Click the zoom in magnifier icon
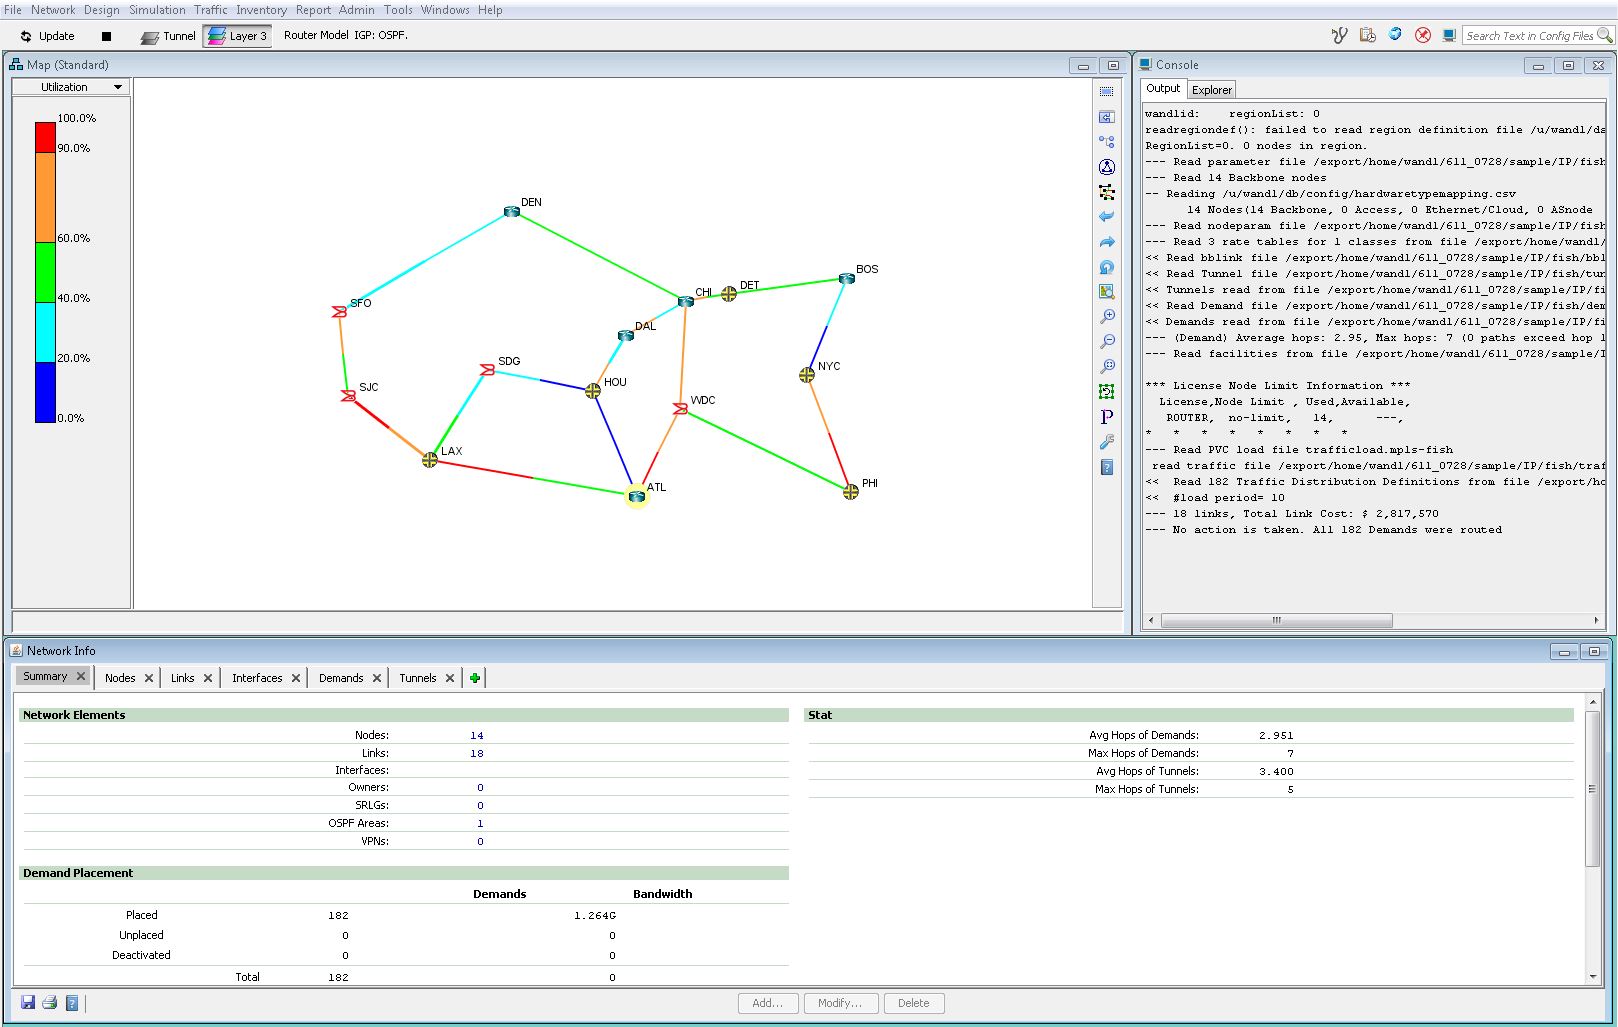The height and width of the screenshot is (1027, 1618). pyautogui.click(x=1106, y=317)
